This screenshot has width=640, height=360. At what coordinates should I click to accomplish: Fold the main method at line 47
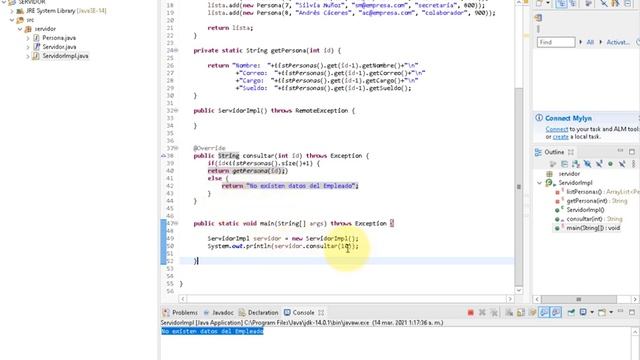pyautogui.click(x=176, y=224)
